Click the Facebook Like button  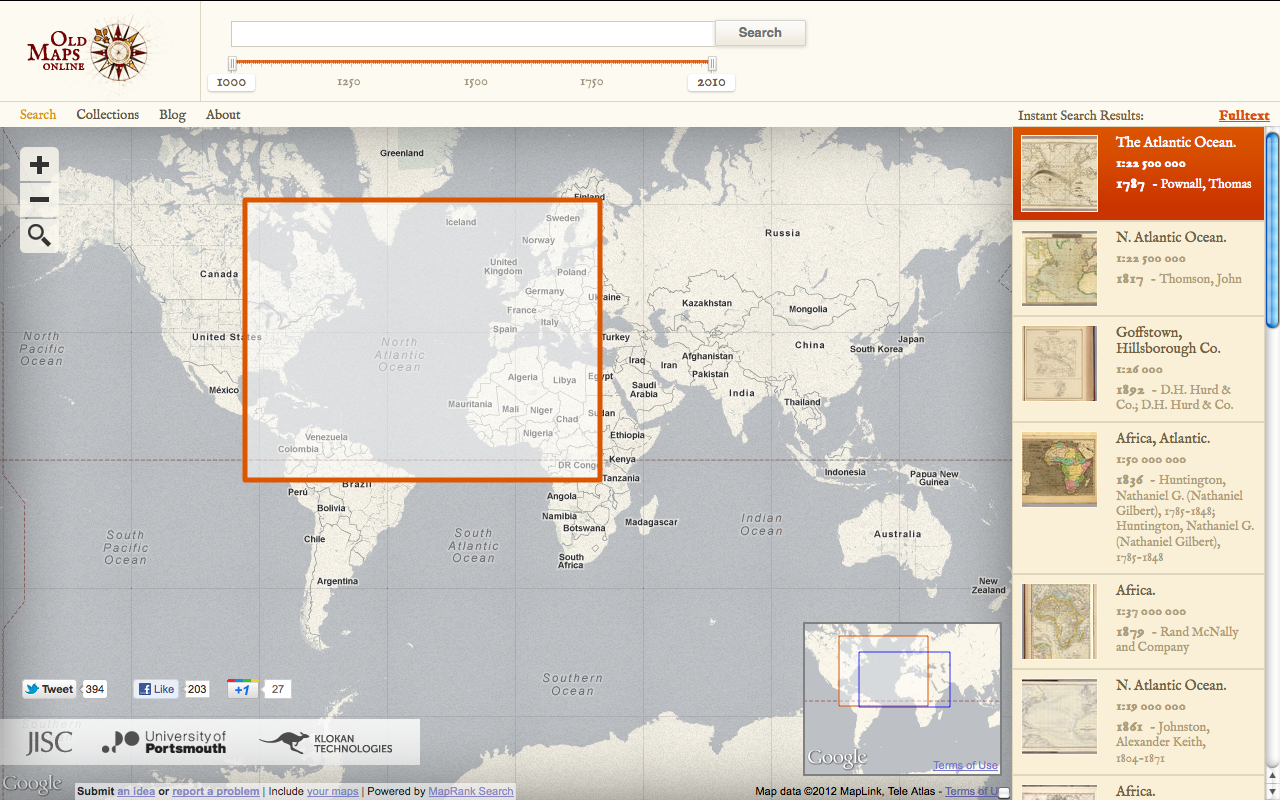[157, 689]
